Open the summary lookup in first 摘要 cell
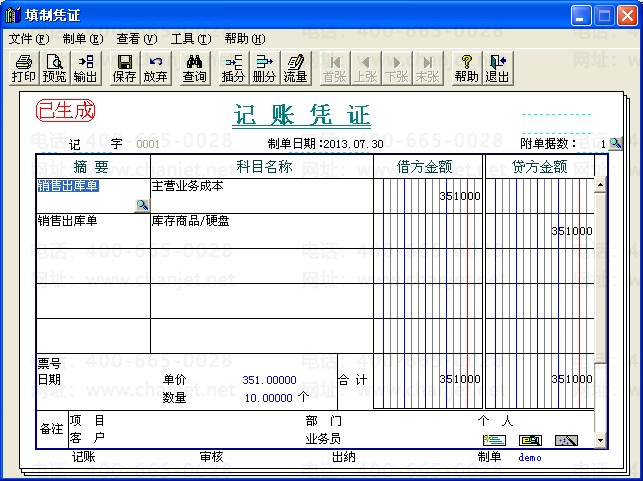Viewport: 643px width, 481px height. pyautogui.click(x=142, y=205)
